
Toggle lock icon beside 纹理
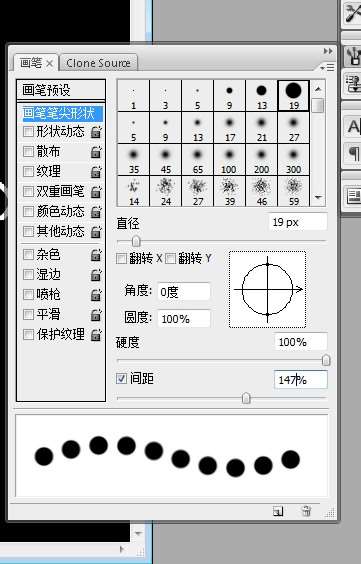click(x=96, y=172)
